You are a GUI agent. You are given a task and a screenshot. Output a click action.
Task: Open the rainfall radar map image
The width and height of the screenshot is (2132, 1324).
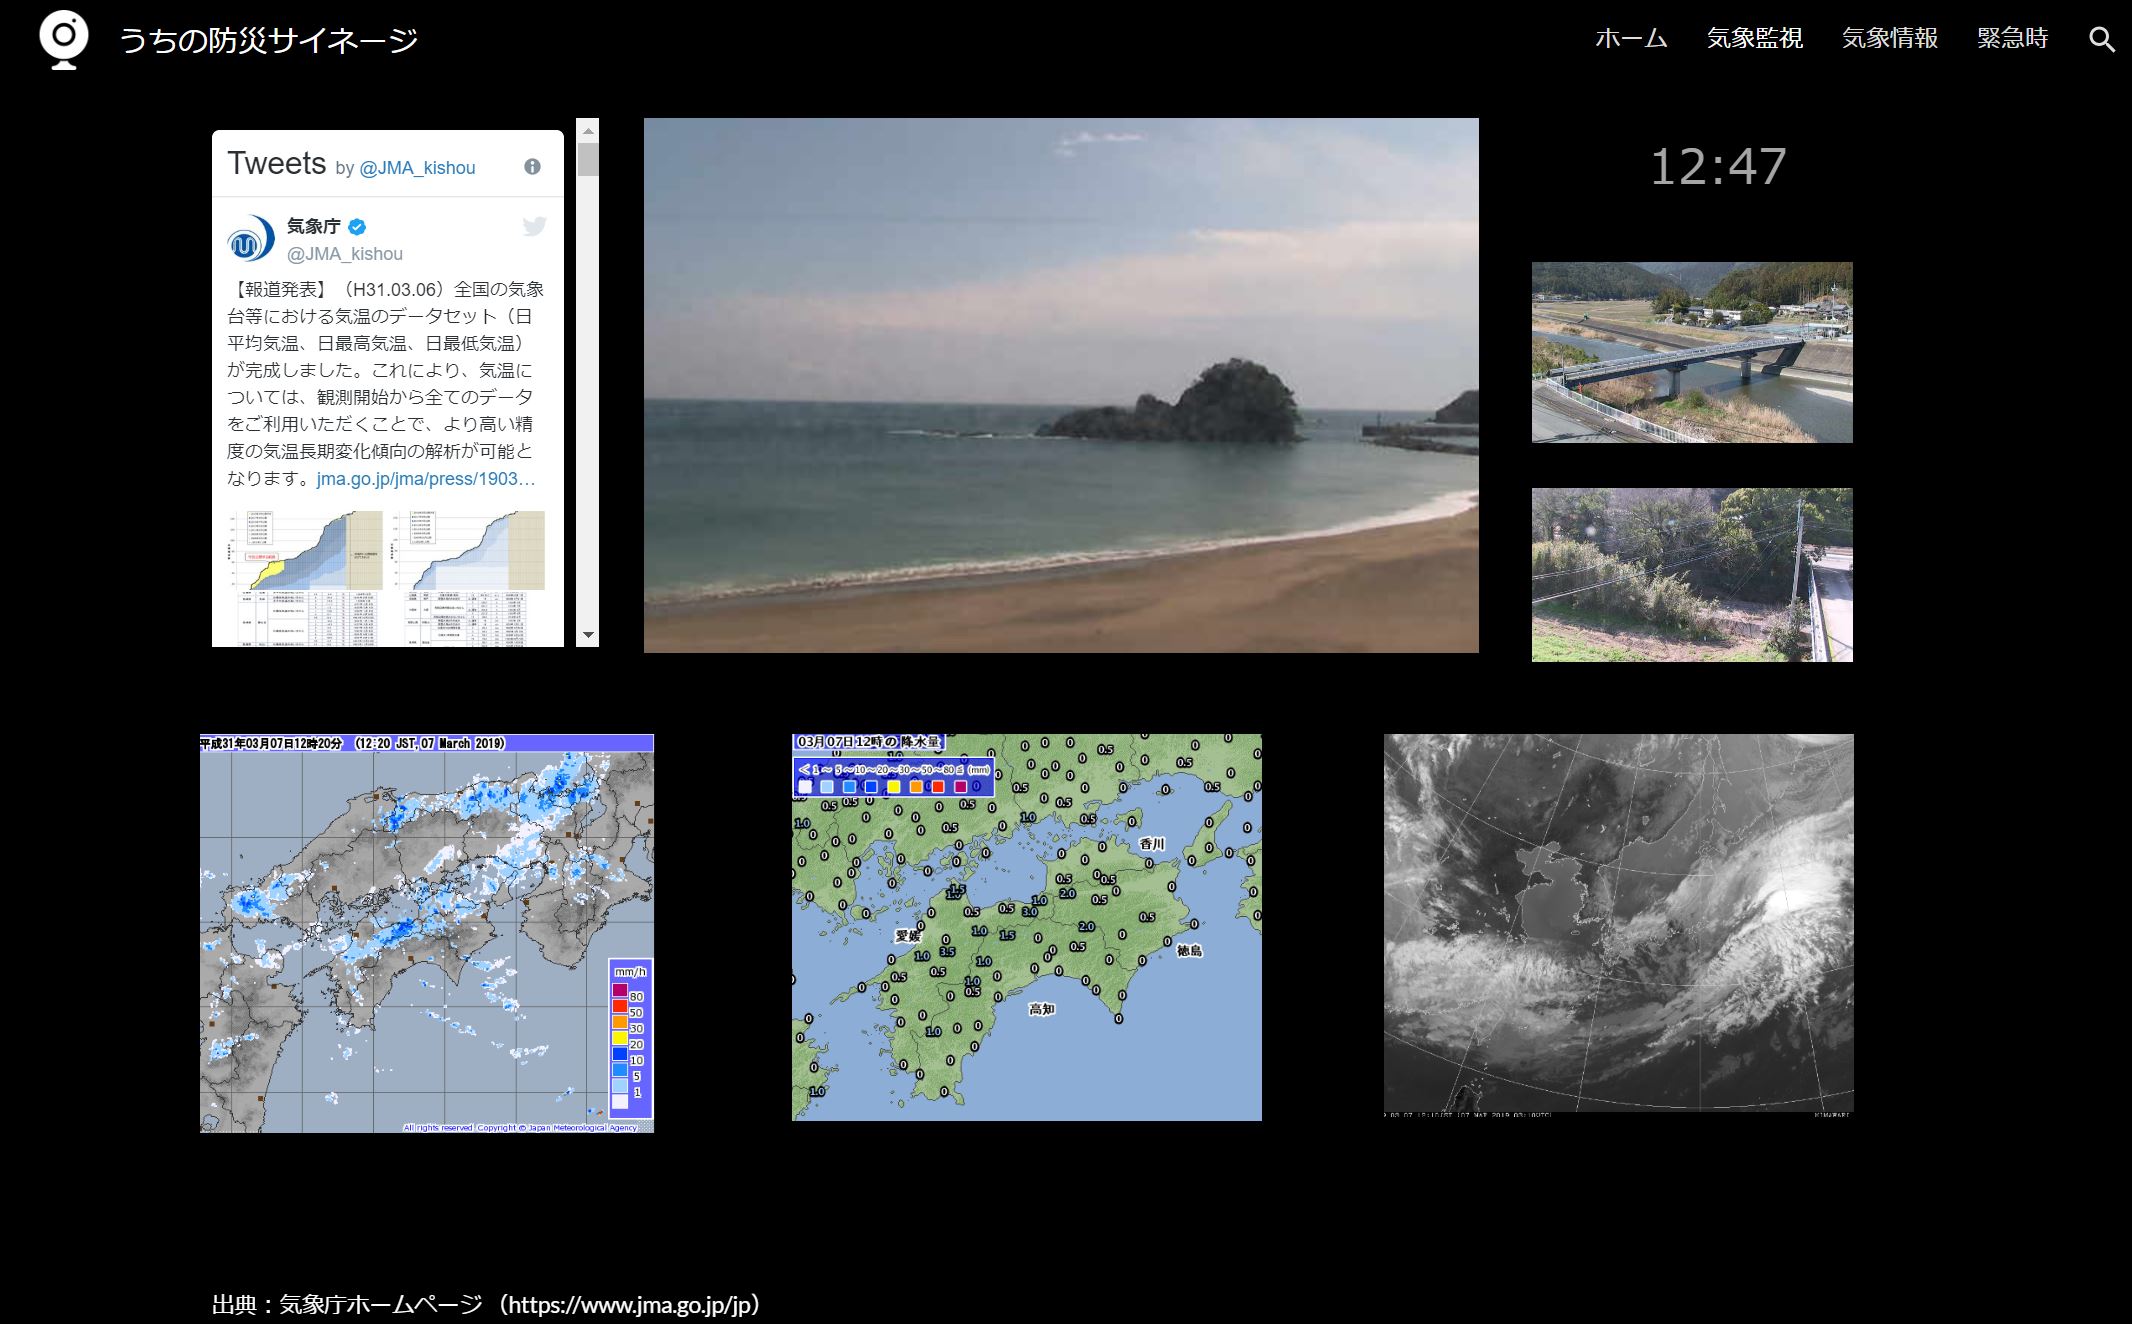point(426,933)
